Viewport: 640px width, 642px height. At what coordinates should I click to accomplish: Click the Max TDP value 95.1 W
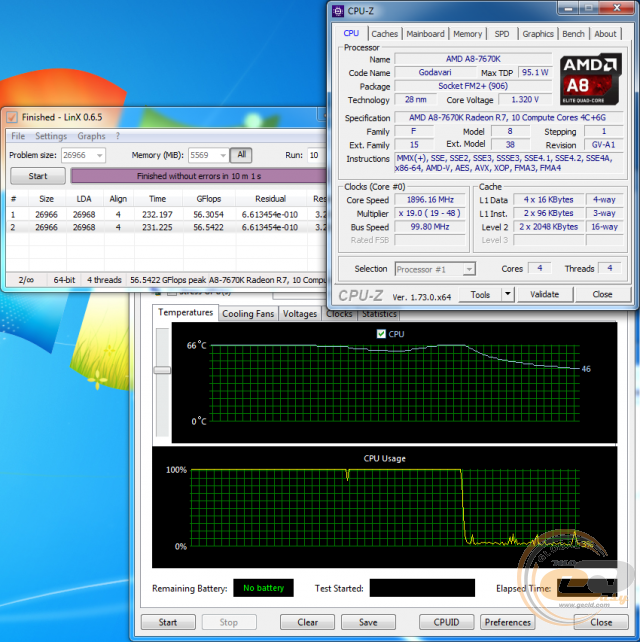point(535,72)
